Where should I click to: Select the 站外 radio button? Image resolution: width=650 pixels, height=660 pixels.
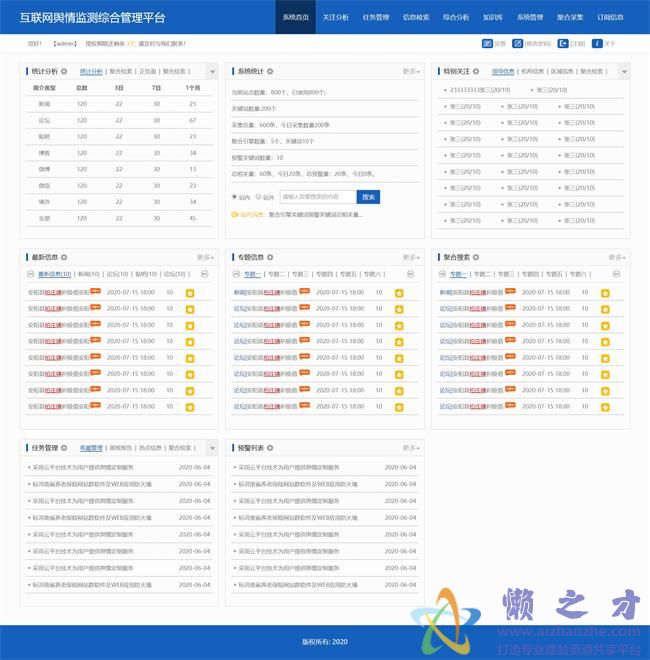(x=259, y=197)
